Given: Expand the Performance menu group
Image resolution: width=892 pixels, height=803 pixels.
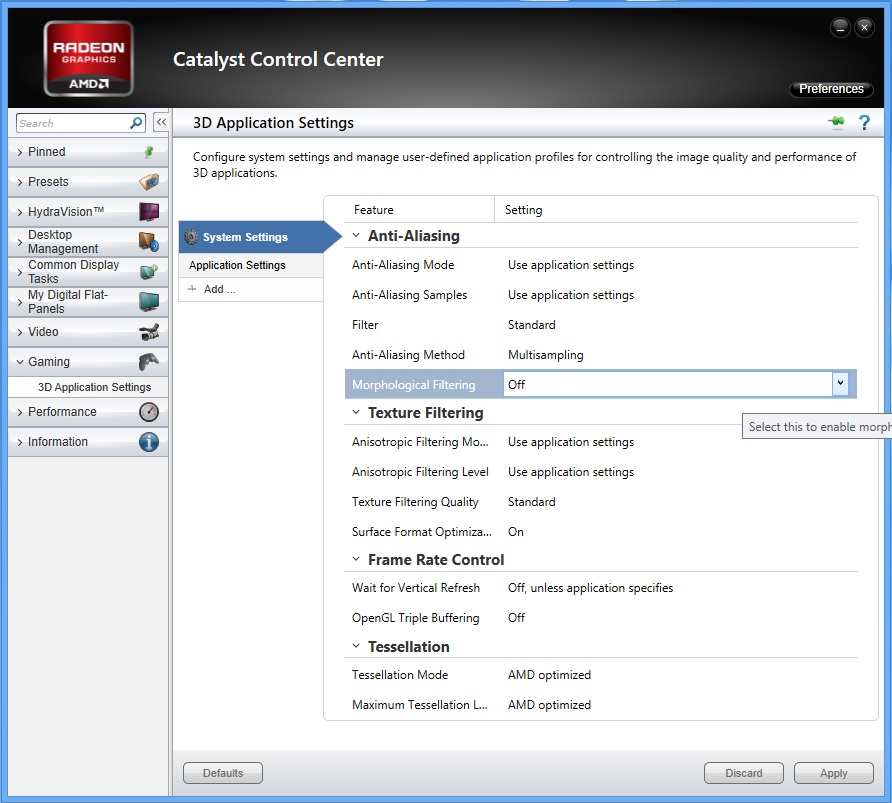Looking at the screenshot, I should pos(20,412).
